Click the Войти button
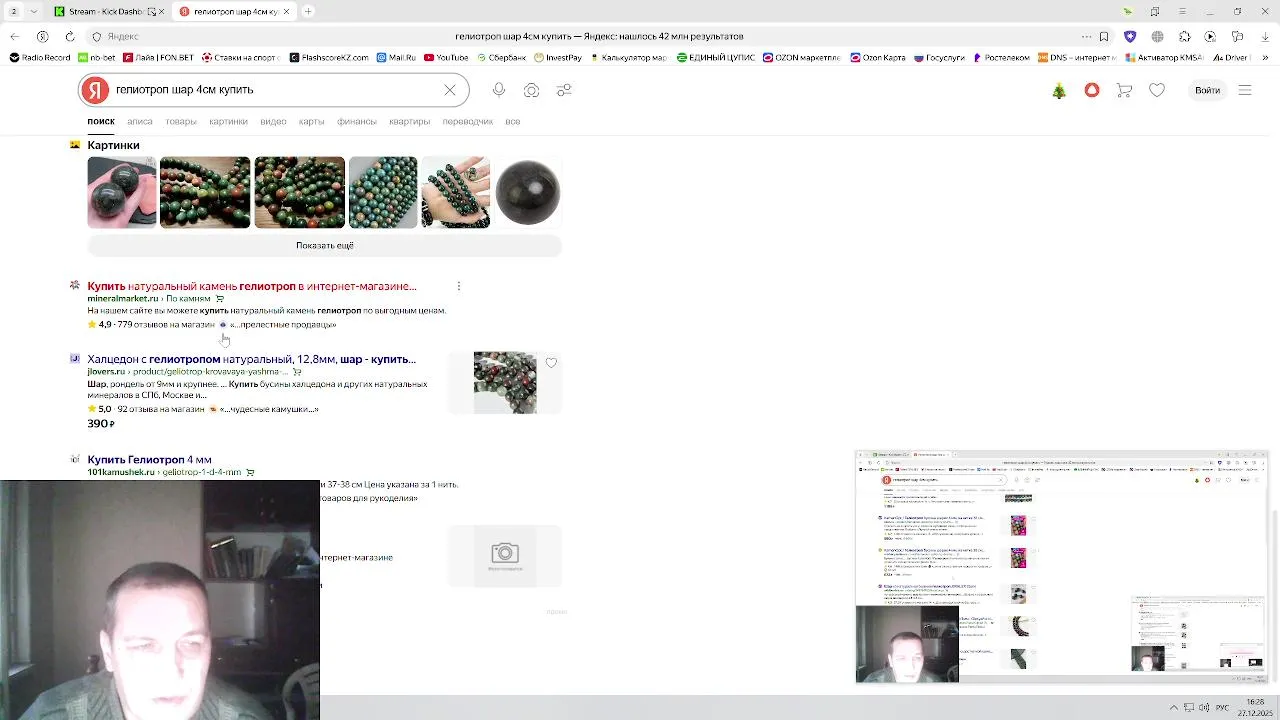The image size is (1280, 720). (1207, 90)
